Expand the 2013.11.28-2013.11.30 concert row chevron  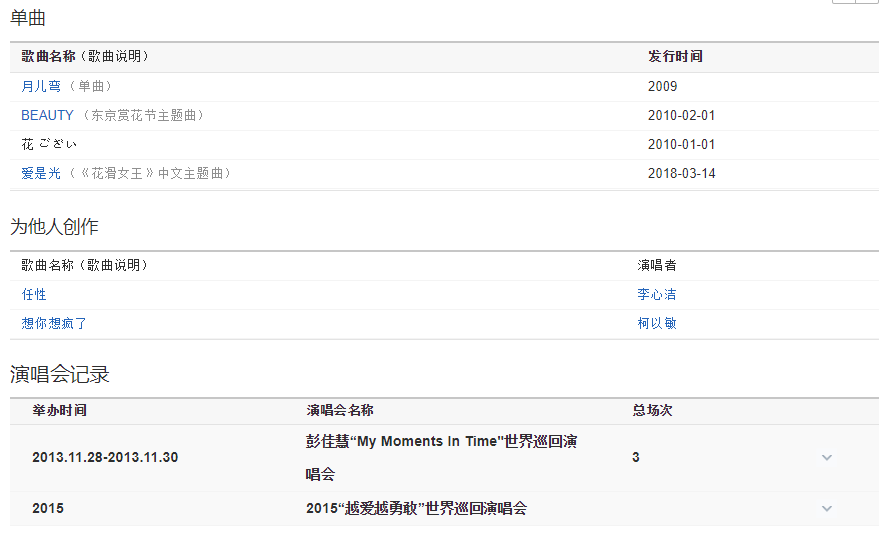(x=826, y=458)
